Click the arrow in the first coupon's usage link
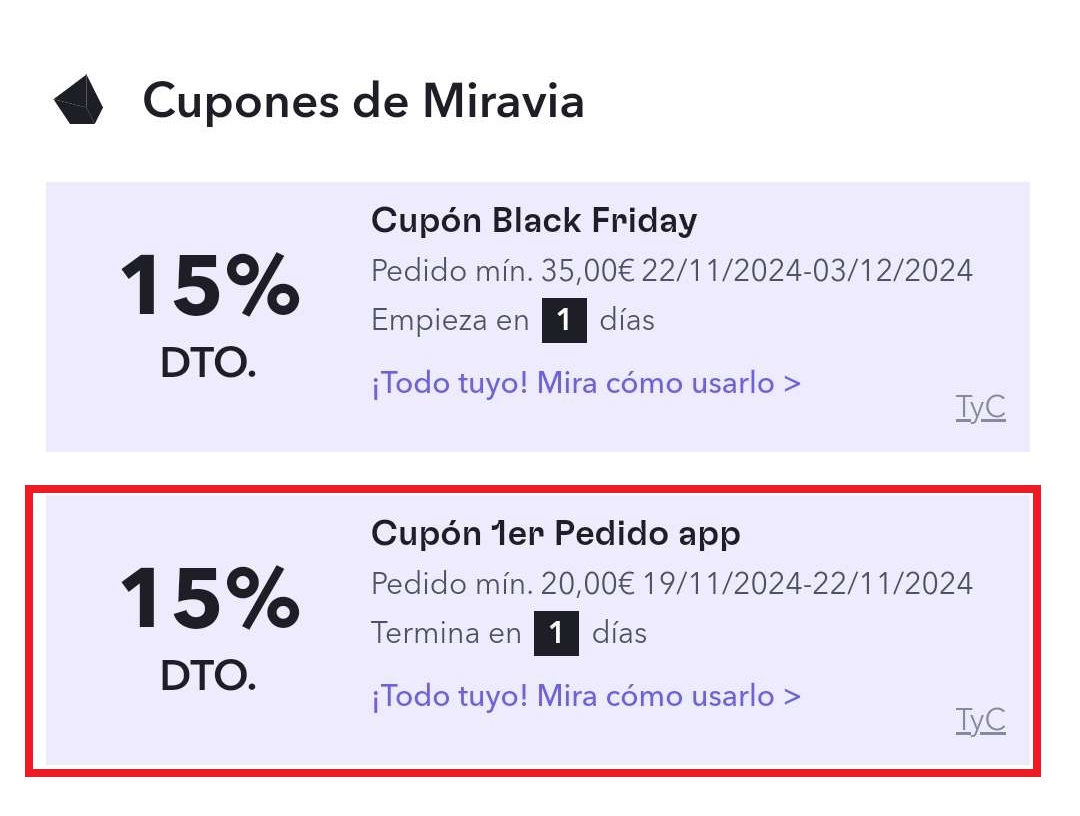Image resolution: width=1080 pixels, height=816 pixels. coord(791,383)
